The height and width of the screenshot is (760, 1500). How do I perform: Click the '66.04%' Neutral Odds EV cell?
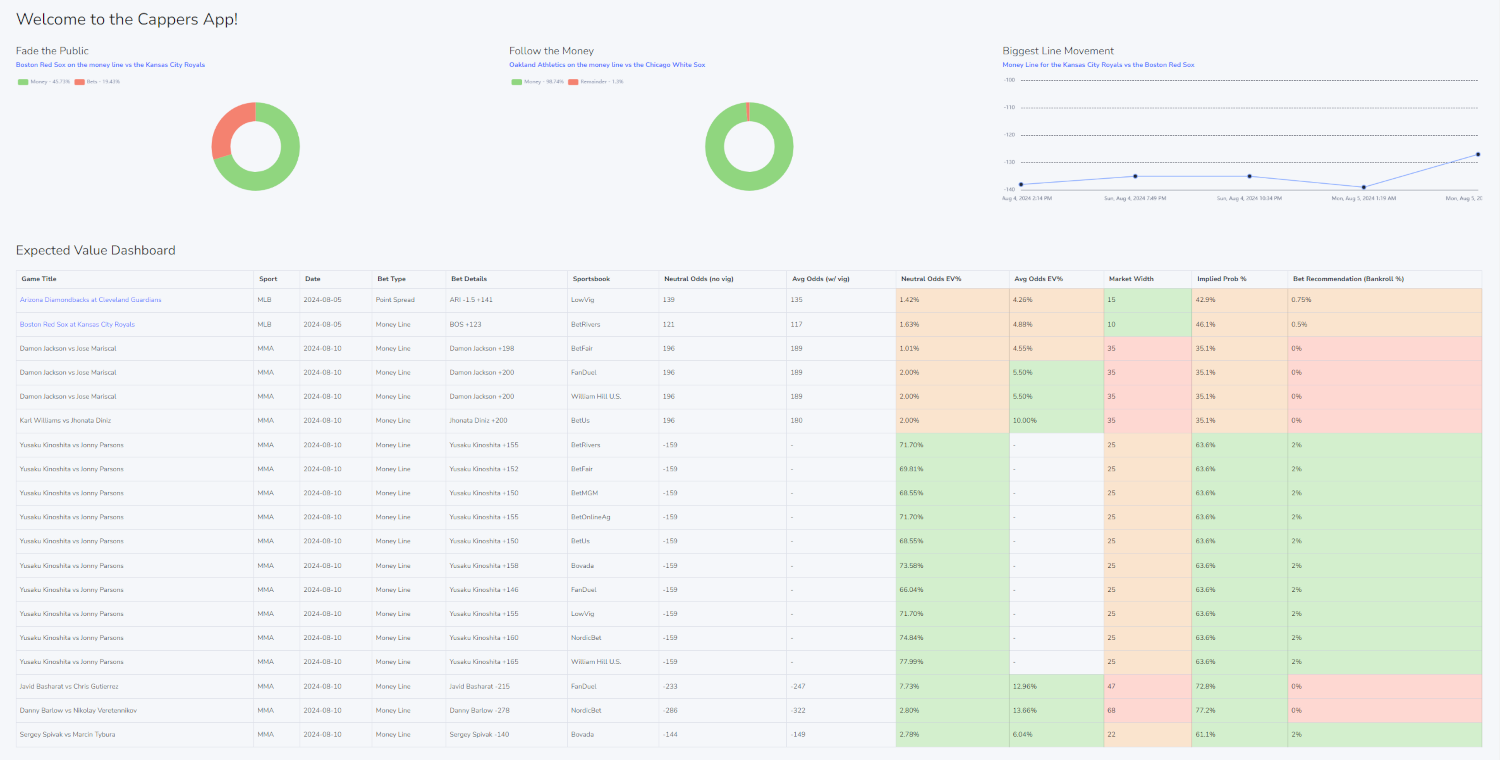pos(953,590)
